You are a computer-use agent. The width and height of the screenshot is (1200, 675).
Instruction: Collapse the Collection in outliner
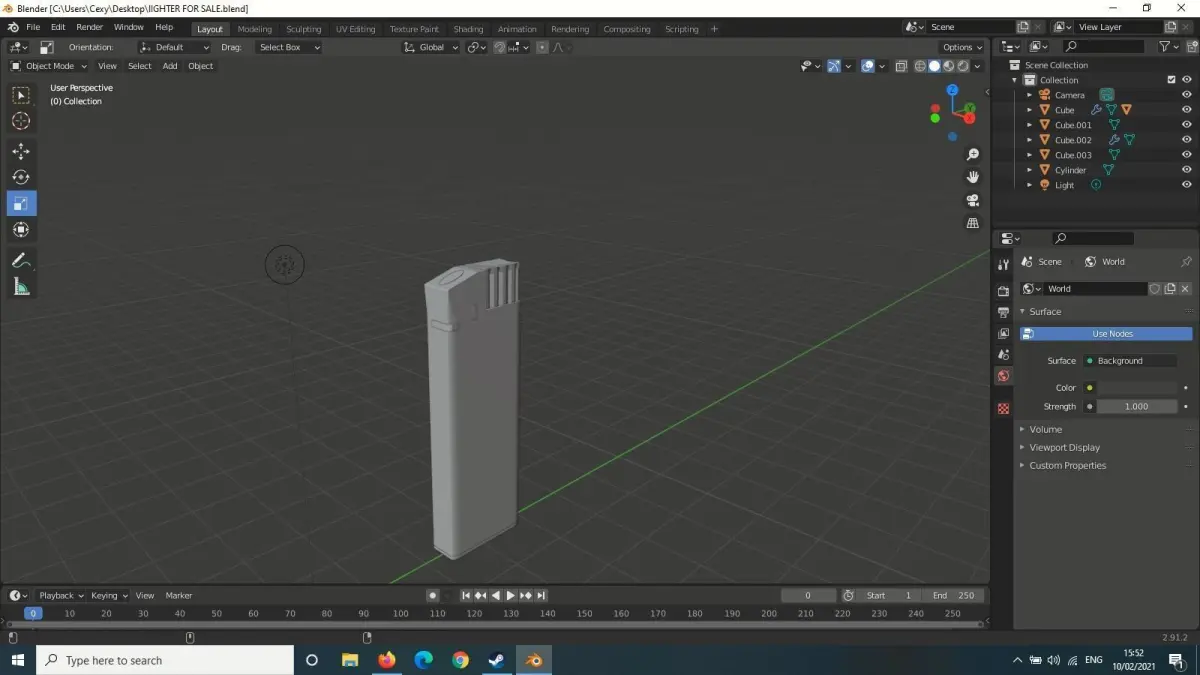pyautogui.click(x=1016, y=80)
